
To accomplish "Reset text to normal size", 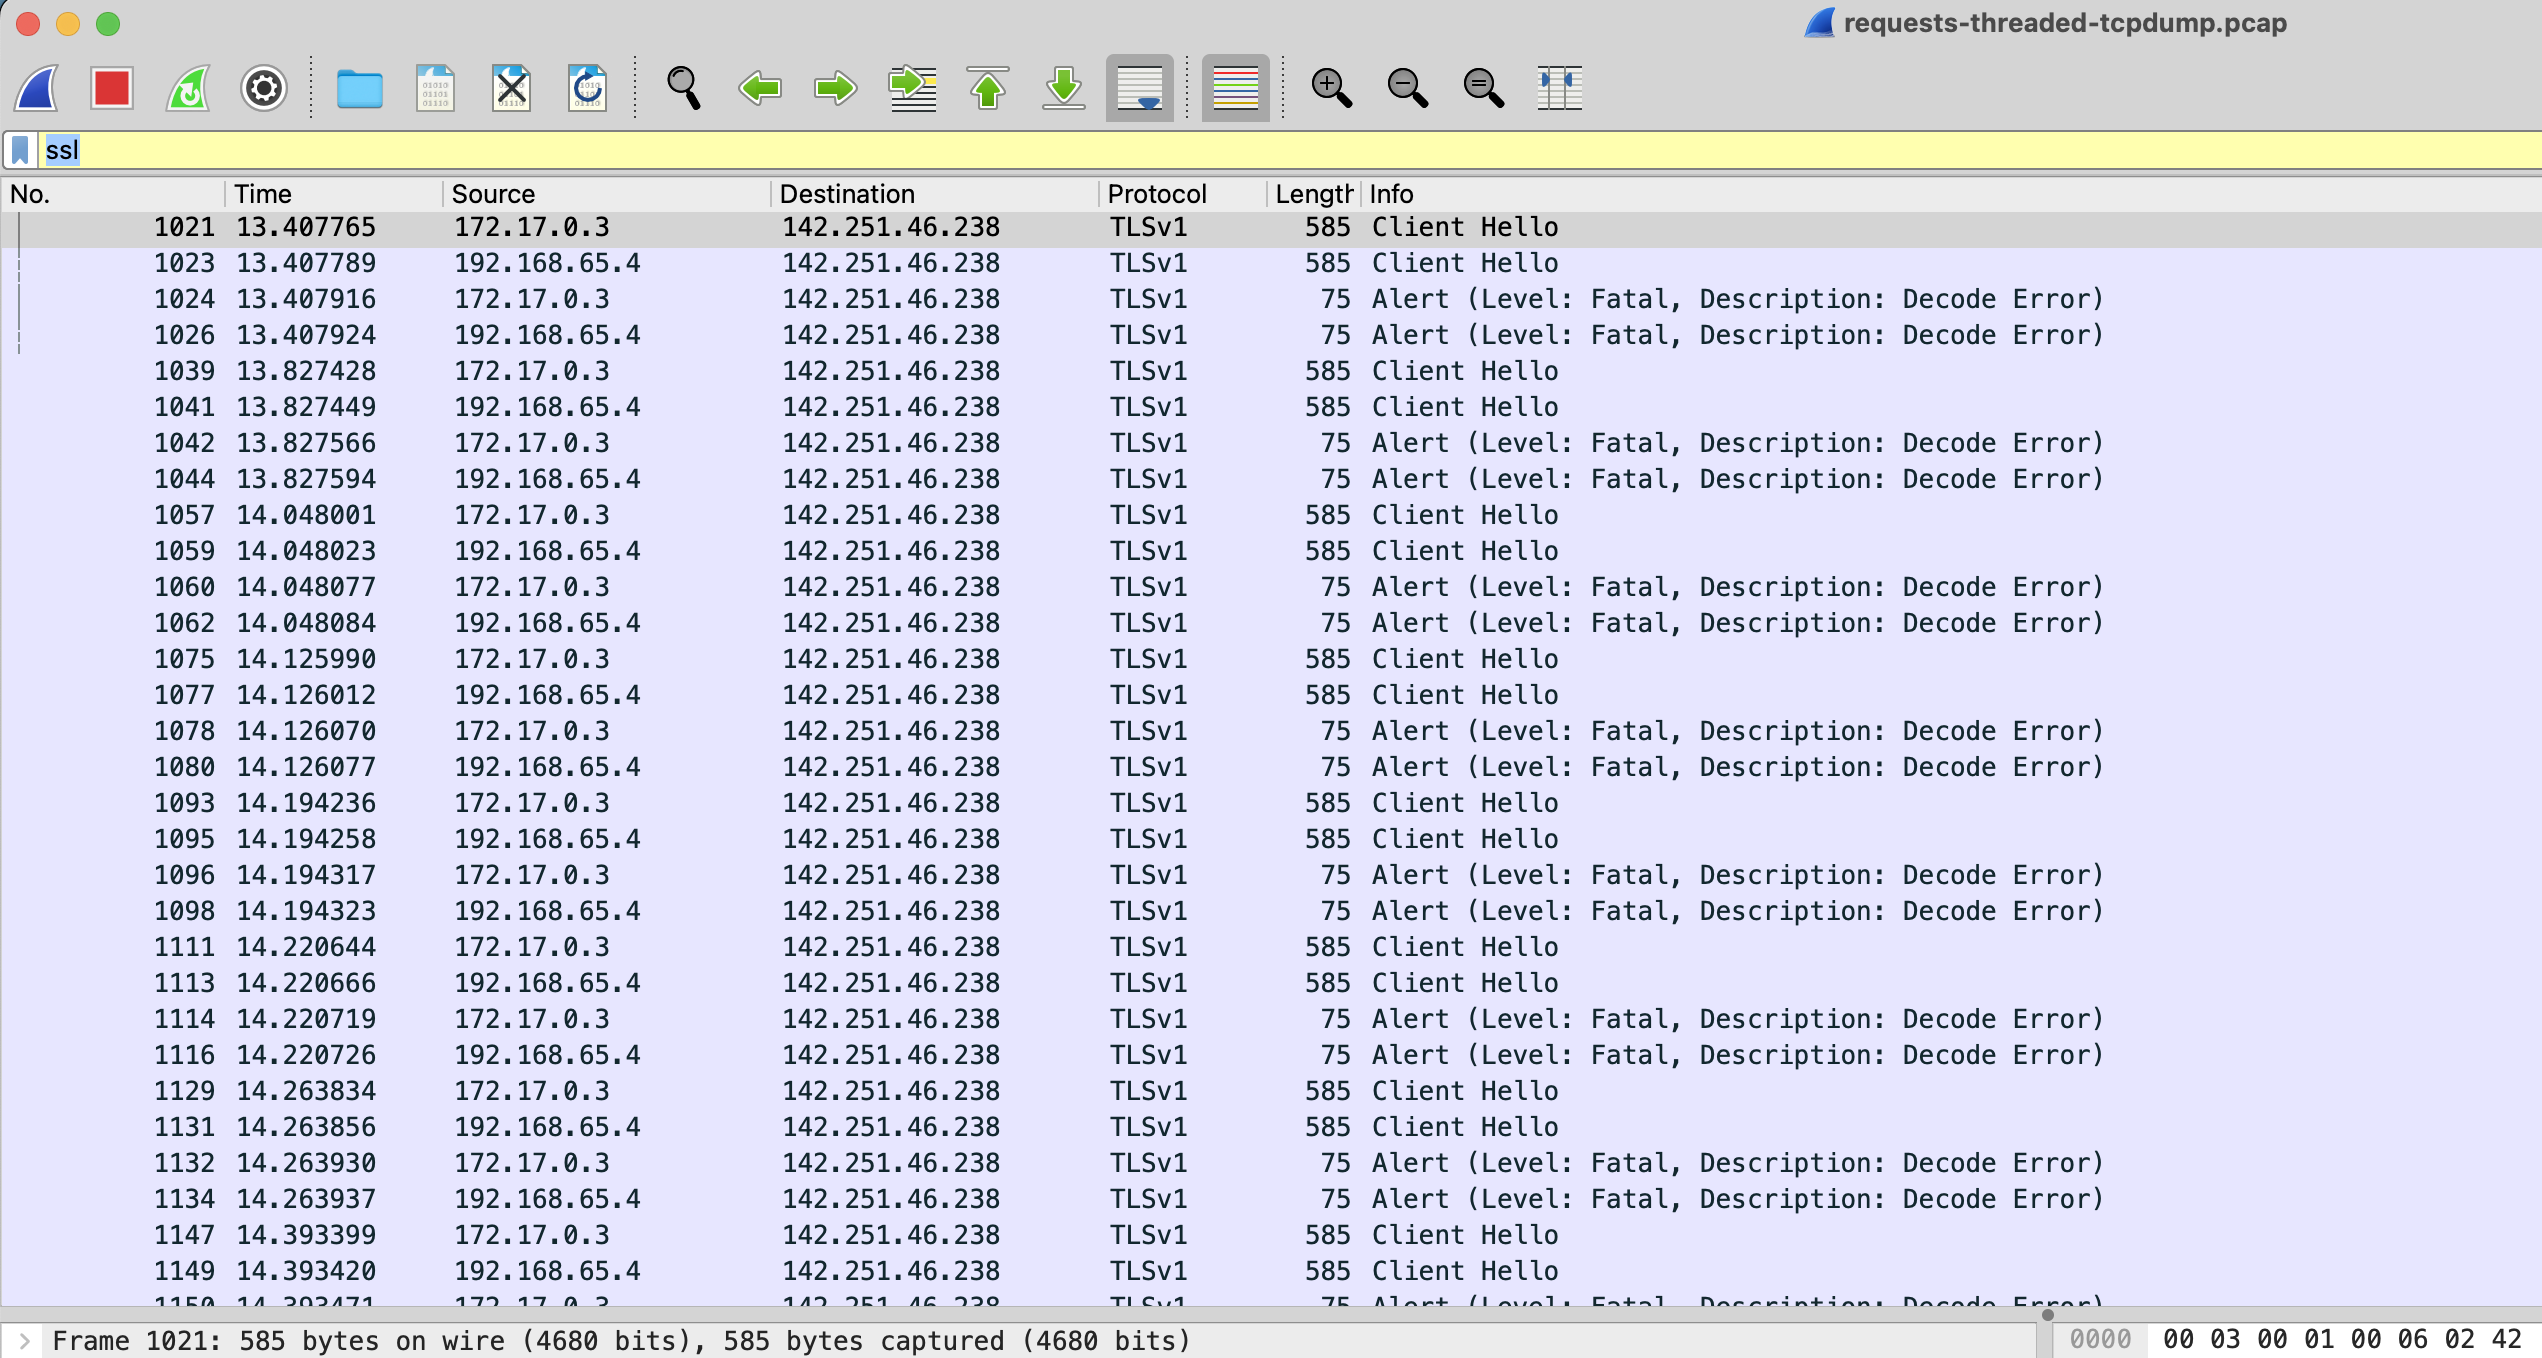I will point(1484,88).
